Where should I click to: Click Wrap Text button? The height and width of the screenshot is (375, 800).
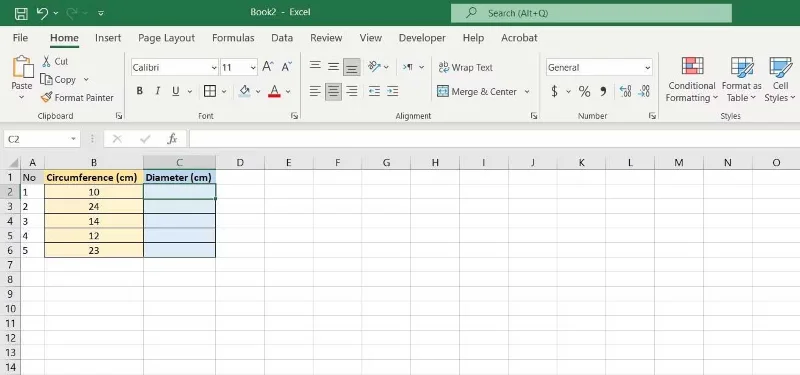pyautogui.click(x=465, y=67)
